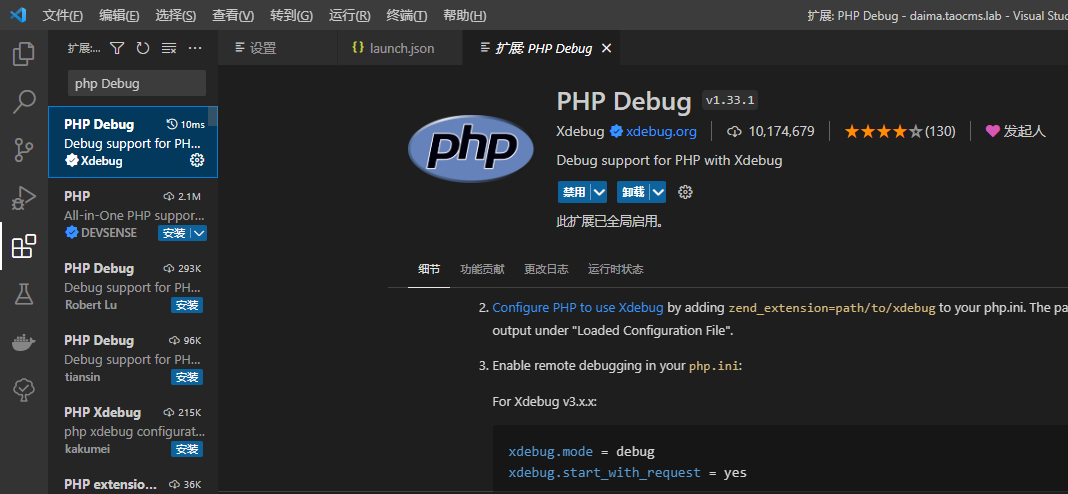Click the verified badge beside xdebug.org

coord(616,131)
